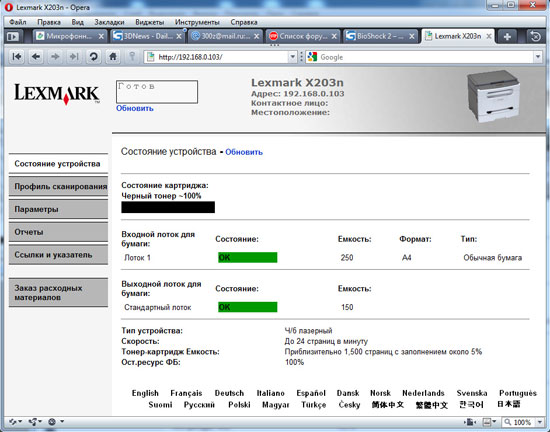Click the 100% zoom button

[518, 422]
